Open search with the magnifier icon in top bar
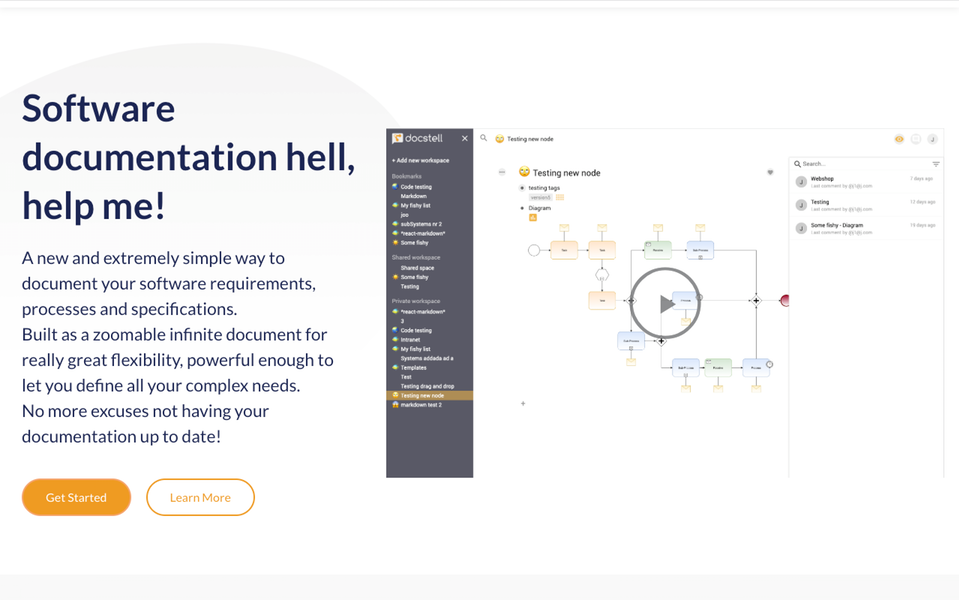Screen dimensions: 959x600 [484, 138]
